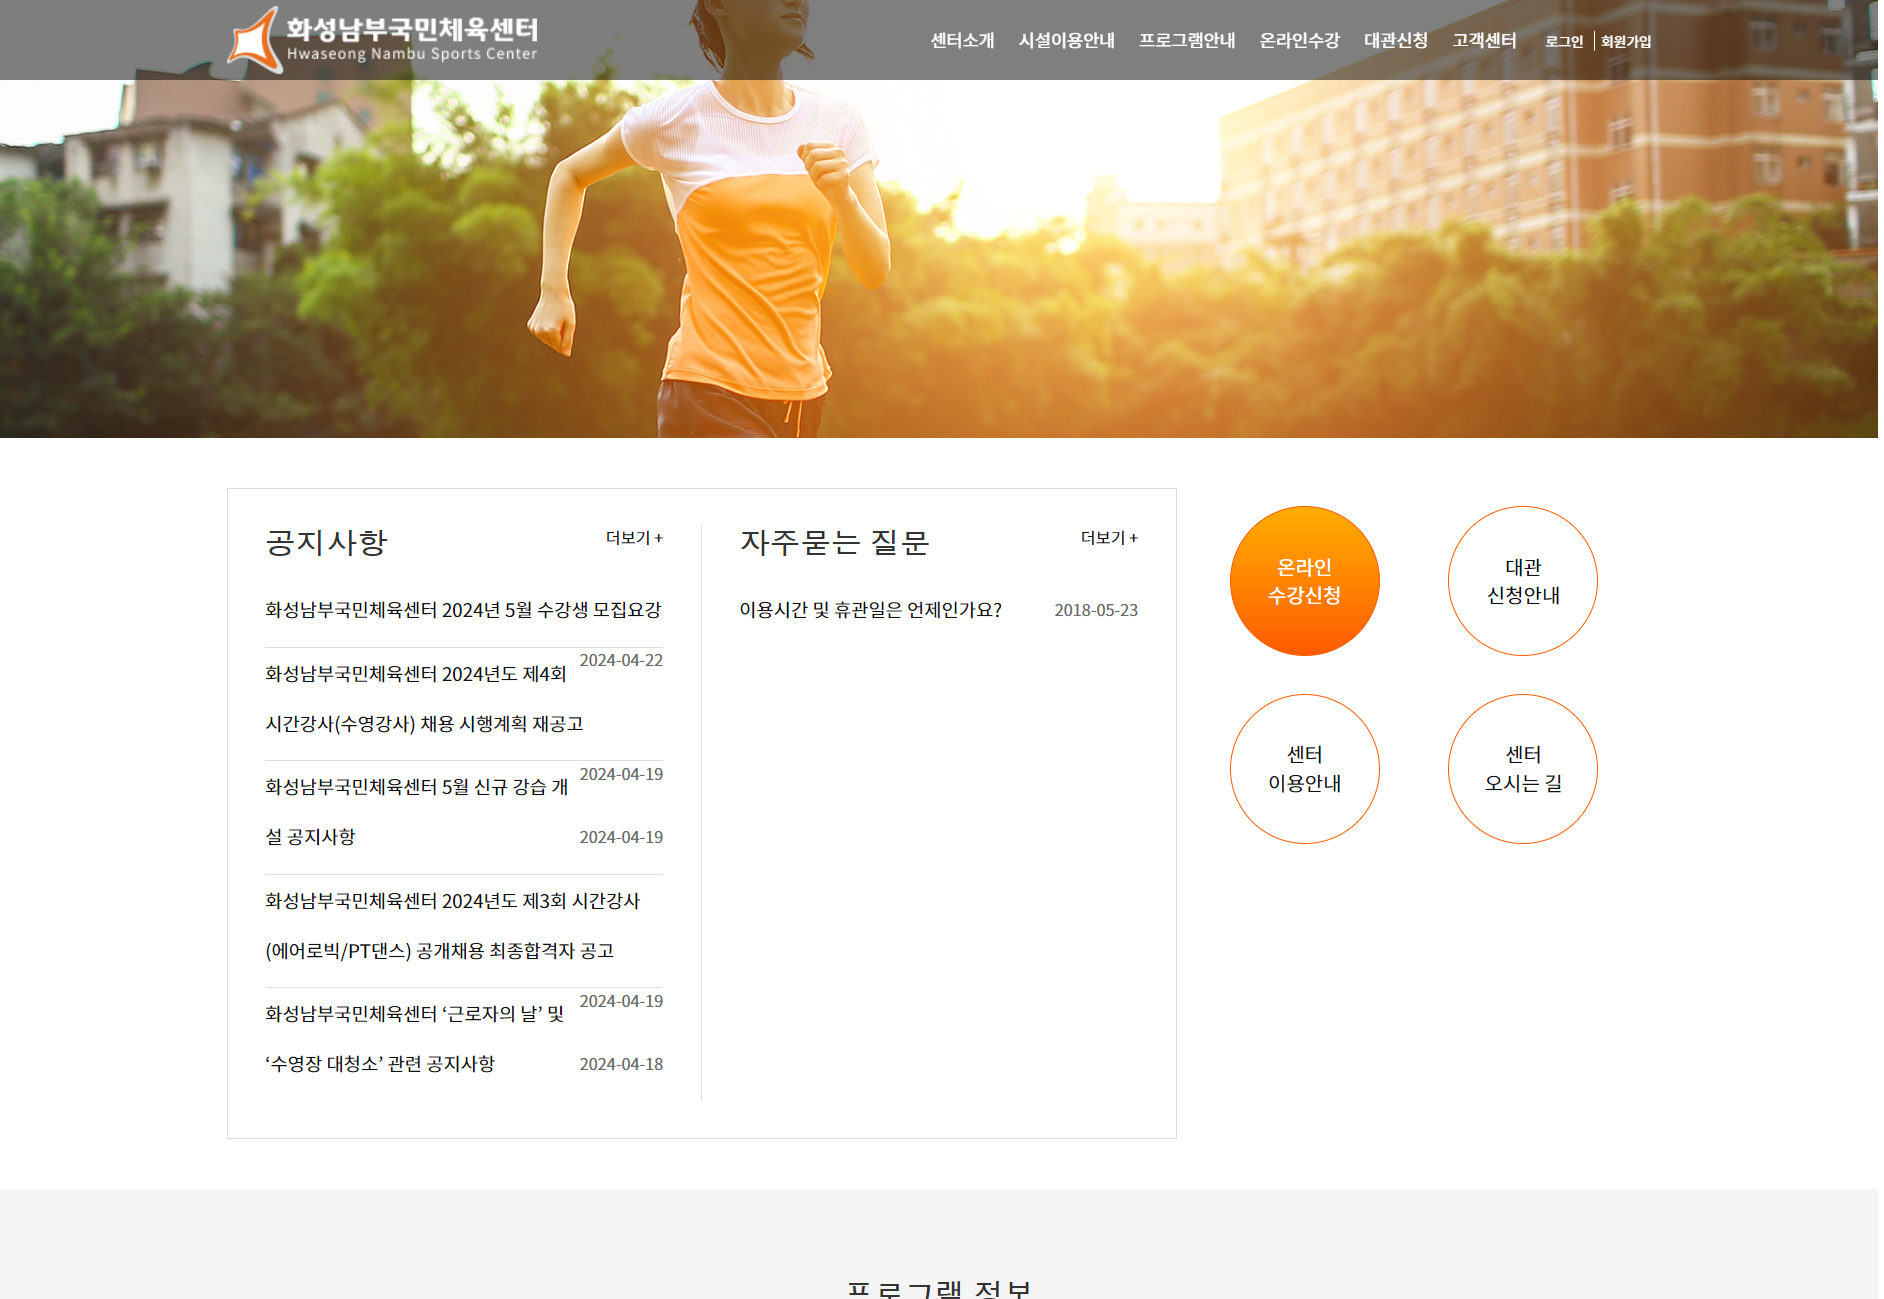This screenshot has height=1299, width=1884.
Task: Click the 대관 신청안내 circle button
Action: point(1522,581)
